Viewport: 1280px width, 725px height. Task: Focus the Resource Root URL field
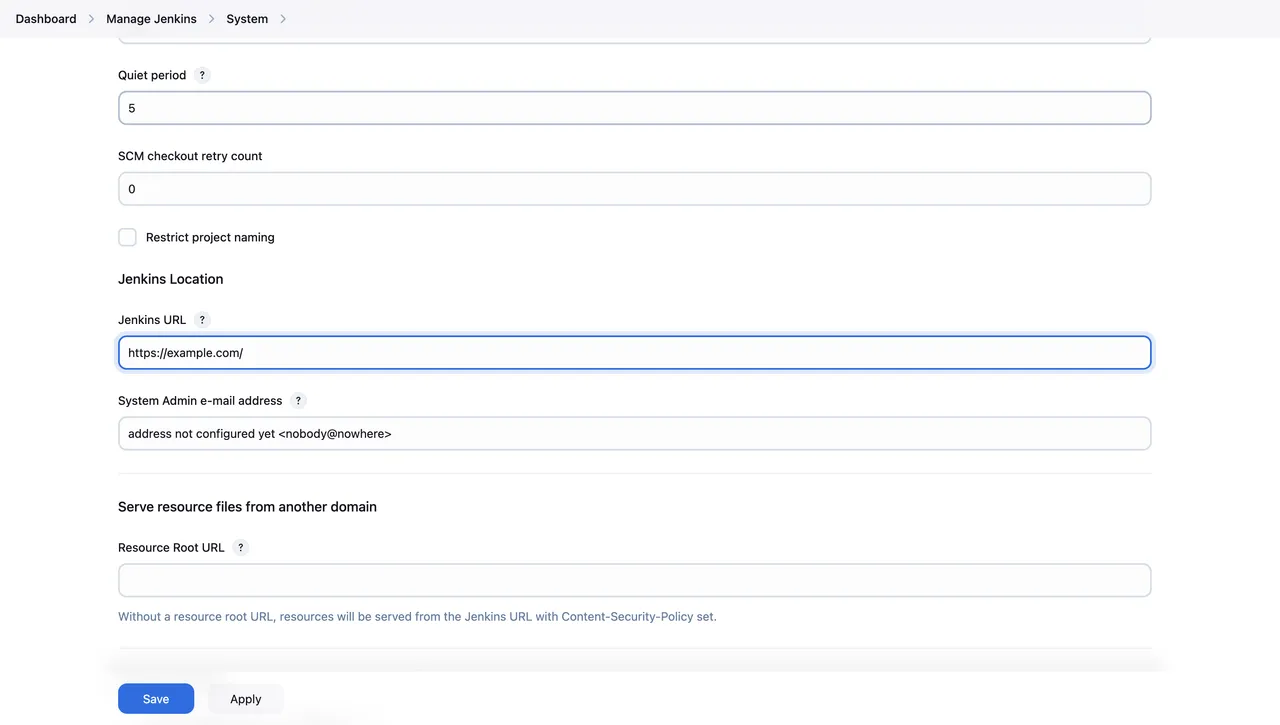point(635,581)
